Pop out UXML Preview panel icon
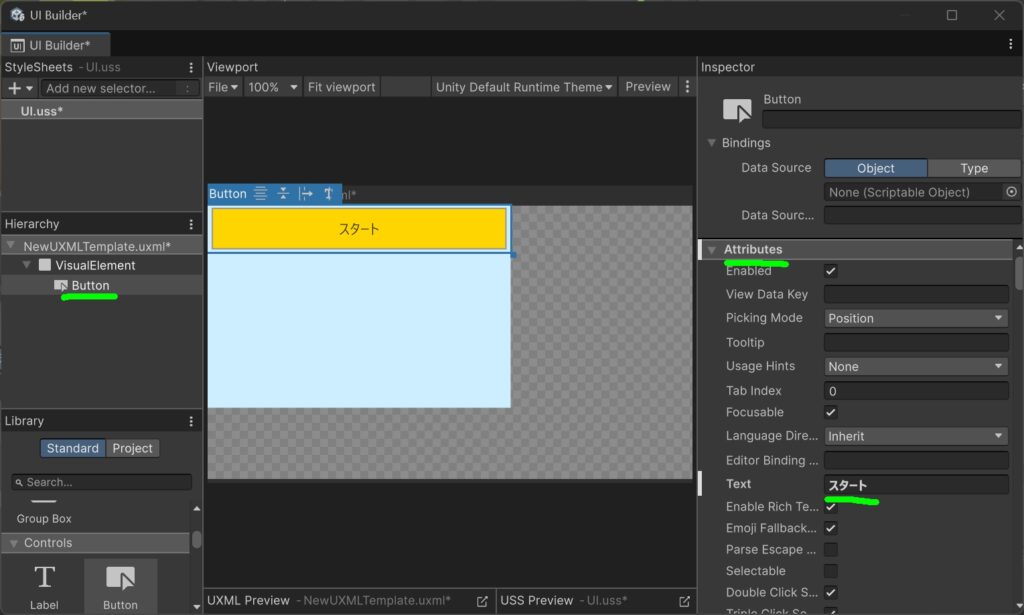Image resolution: width=1024 pixels, height=615 pixels. (x=482, y=601)
